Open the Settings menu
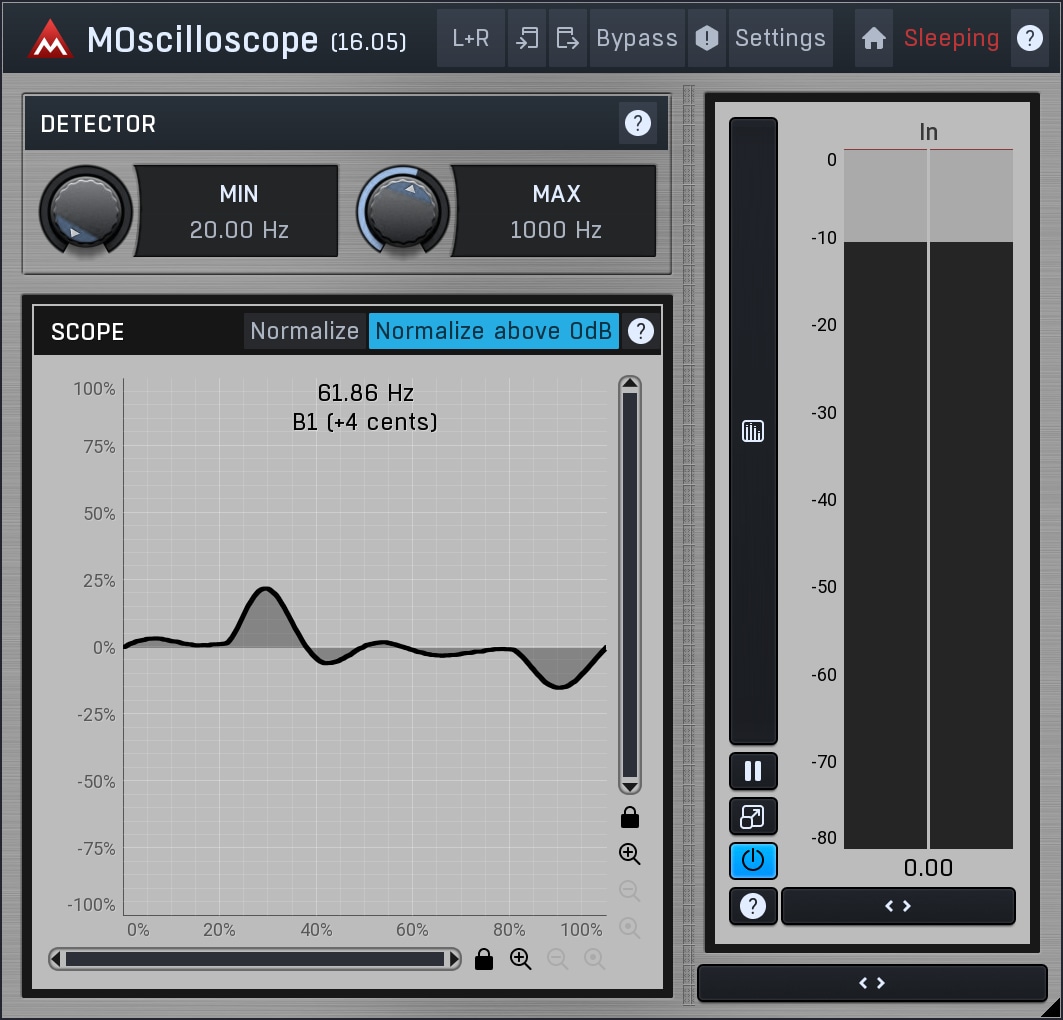This screenshot has width=1063, height=1020. 780,38
